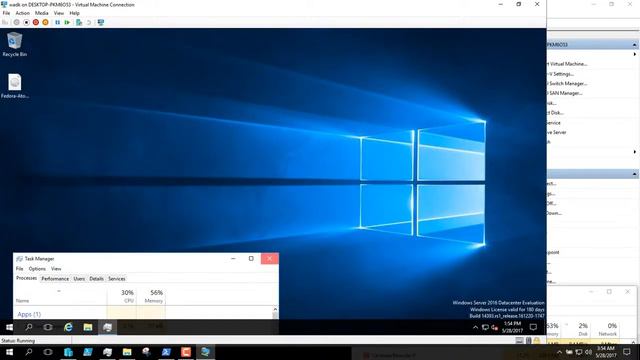Open Task View on host taskbar
Screen dimensions: 640x360
[48, 352]
